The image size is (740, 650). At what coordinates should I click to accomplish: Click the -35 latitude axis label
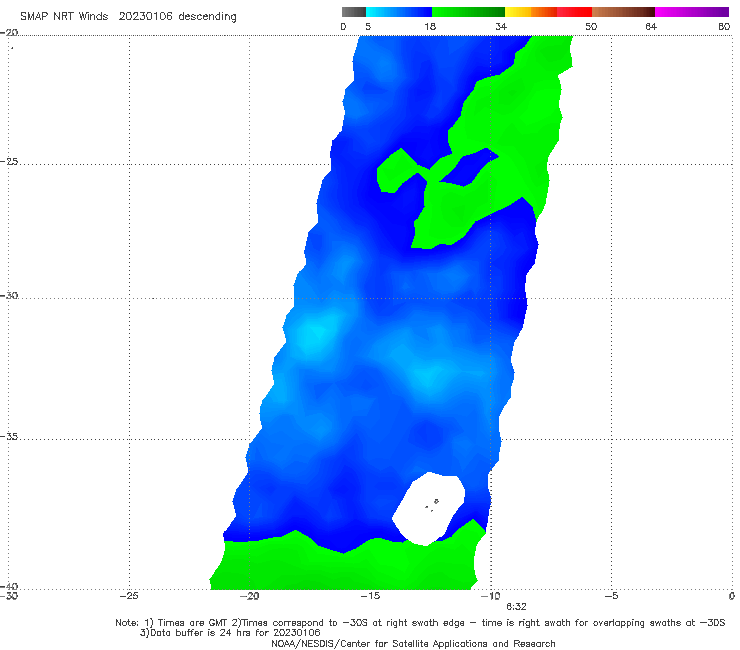(9, 437)
